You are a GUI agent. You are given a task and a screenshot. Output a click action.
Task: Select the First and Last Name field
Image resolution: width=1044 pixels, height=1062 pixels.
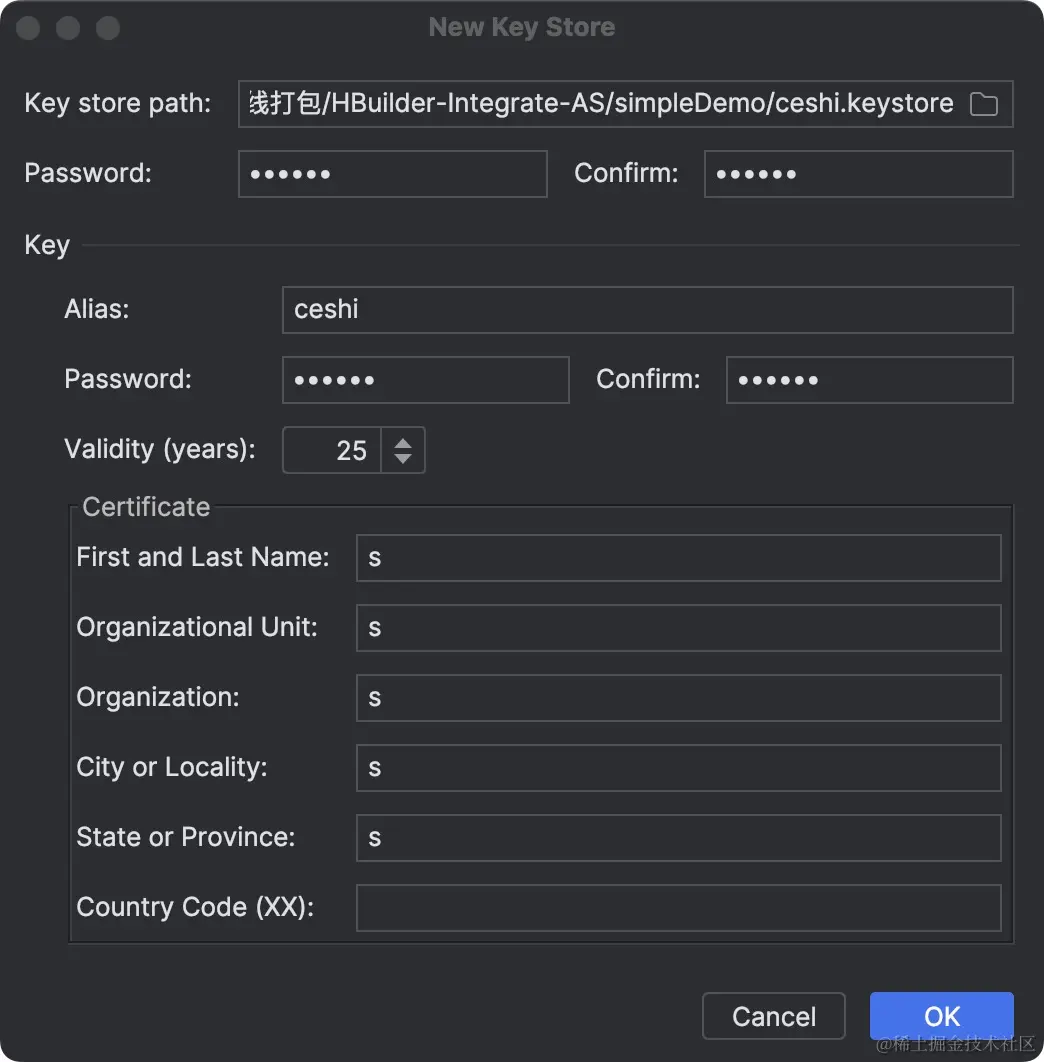(679, 558)
